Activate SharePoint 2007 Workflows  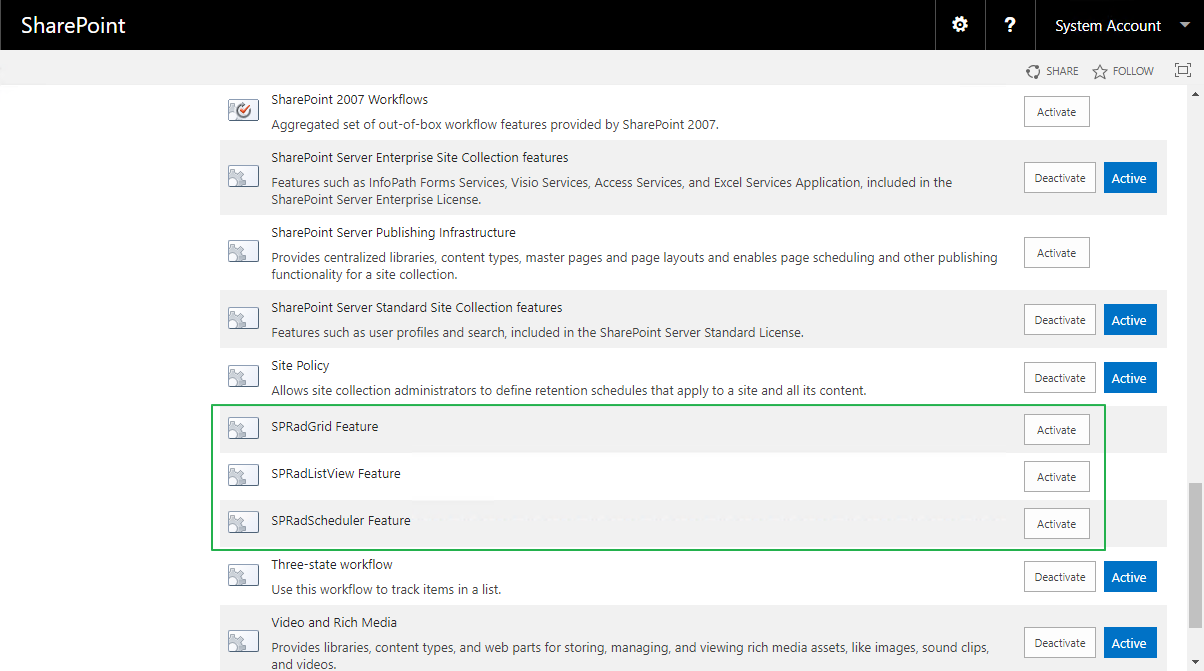tap(1056, 112)
